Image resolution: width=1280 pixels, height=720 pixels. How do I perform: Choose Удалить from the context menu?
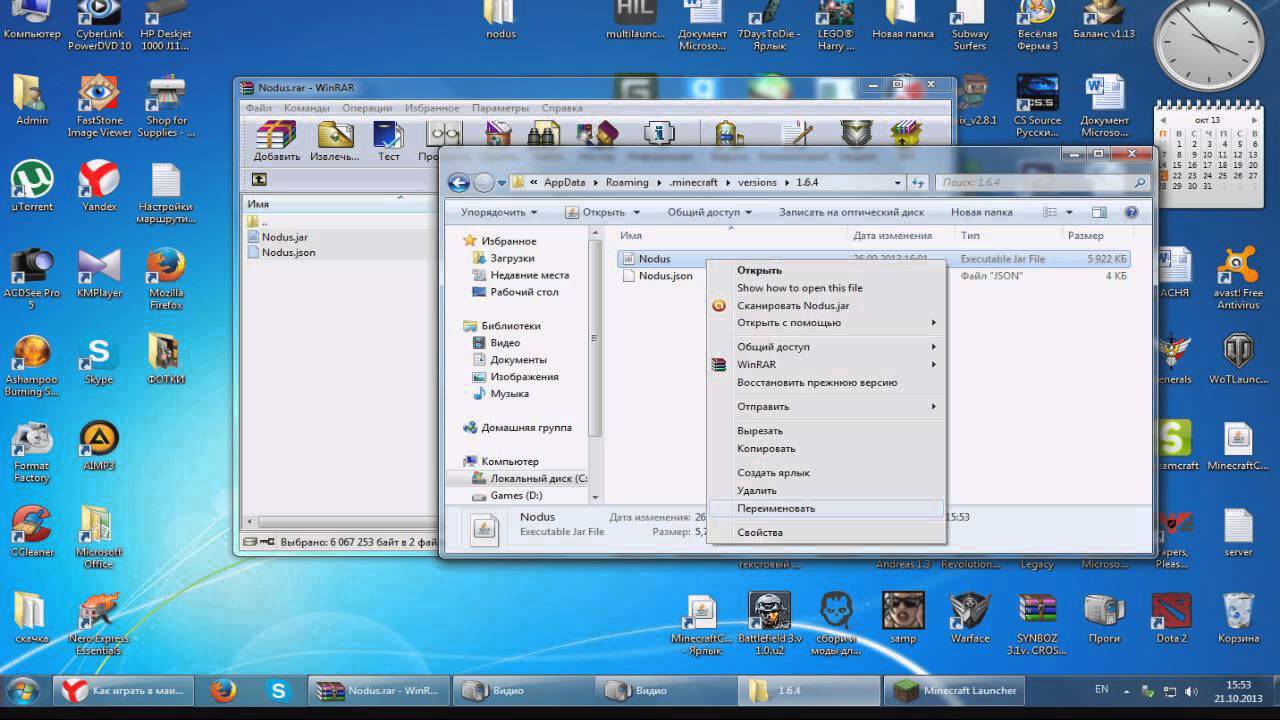point(826,491)
